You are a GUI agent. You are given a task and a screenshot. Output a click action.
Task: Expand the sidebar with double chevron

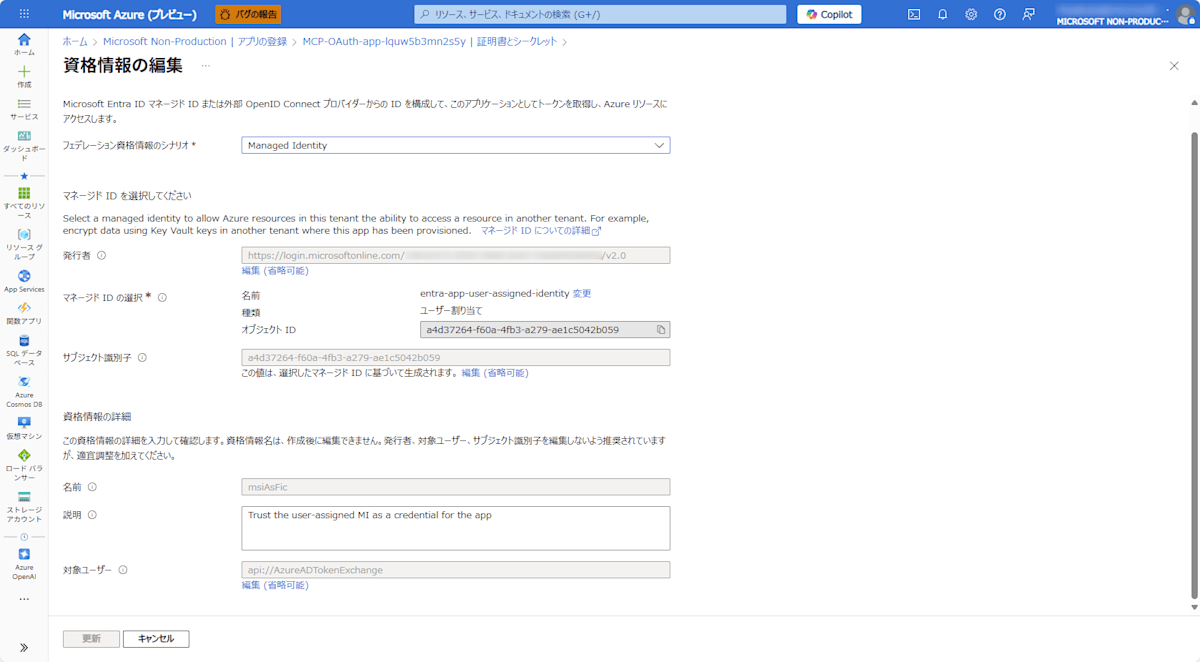coord(24,647)
